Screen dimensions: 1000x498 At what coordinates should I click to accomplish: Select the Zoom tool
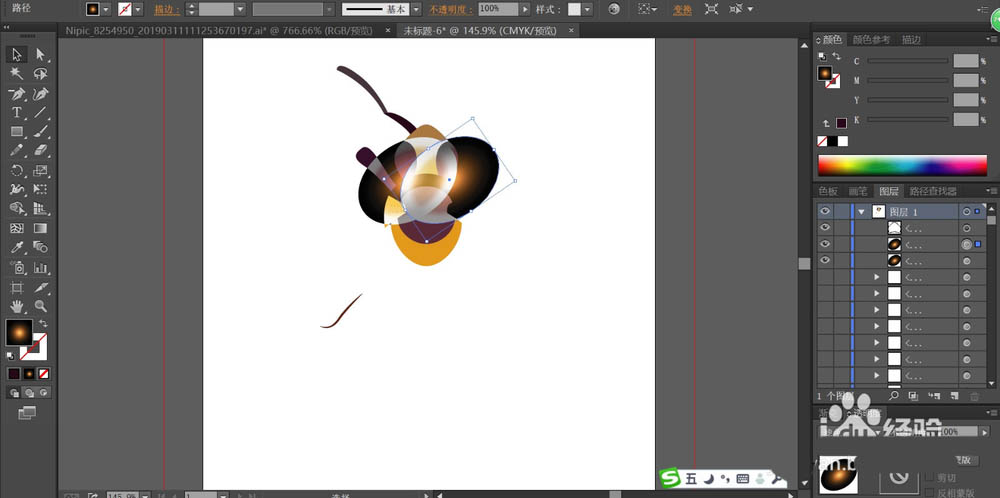(x=41, y=306)
